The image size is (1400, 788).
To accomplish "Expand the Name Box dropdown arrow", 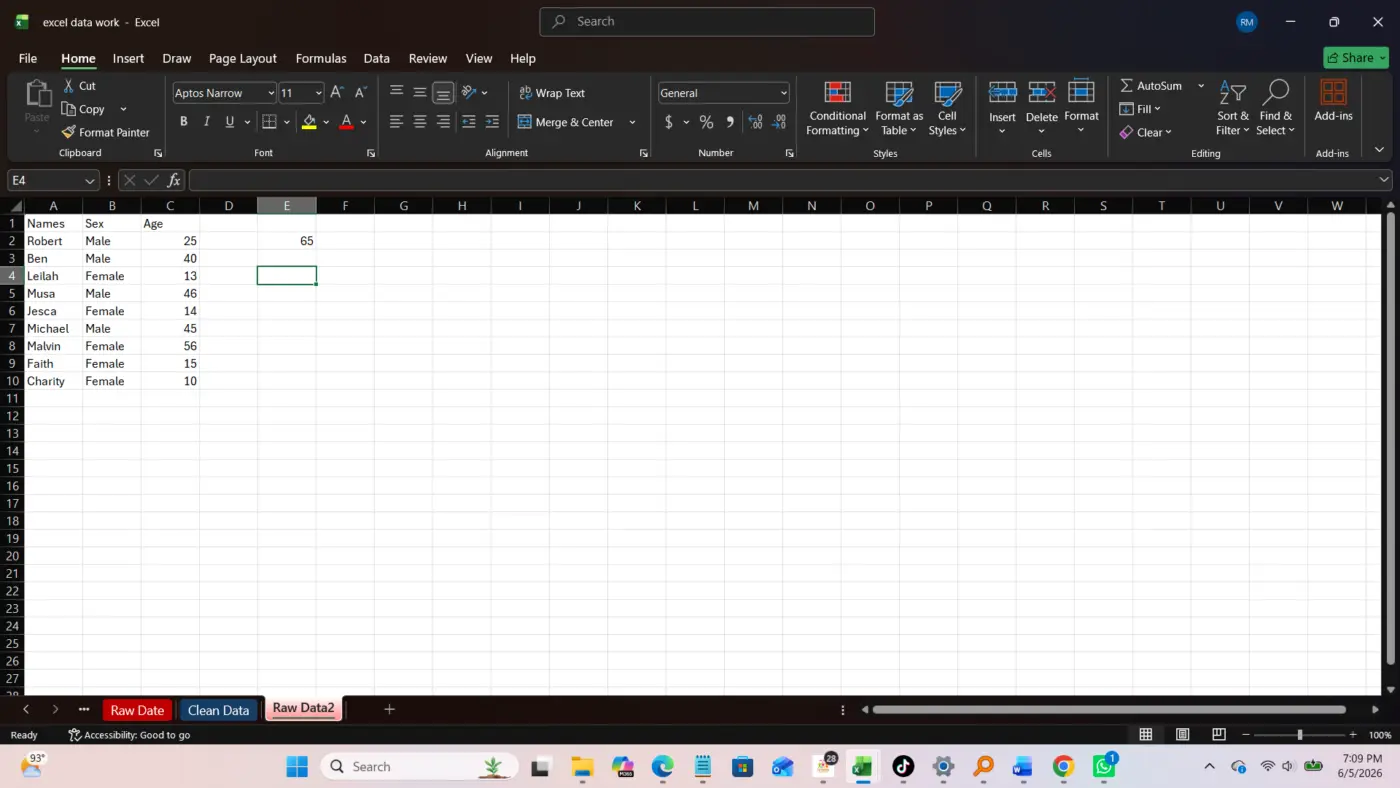I will click(89, 180).
